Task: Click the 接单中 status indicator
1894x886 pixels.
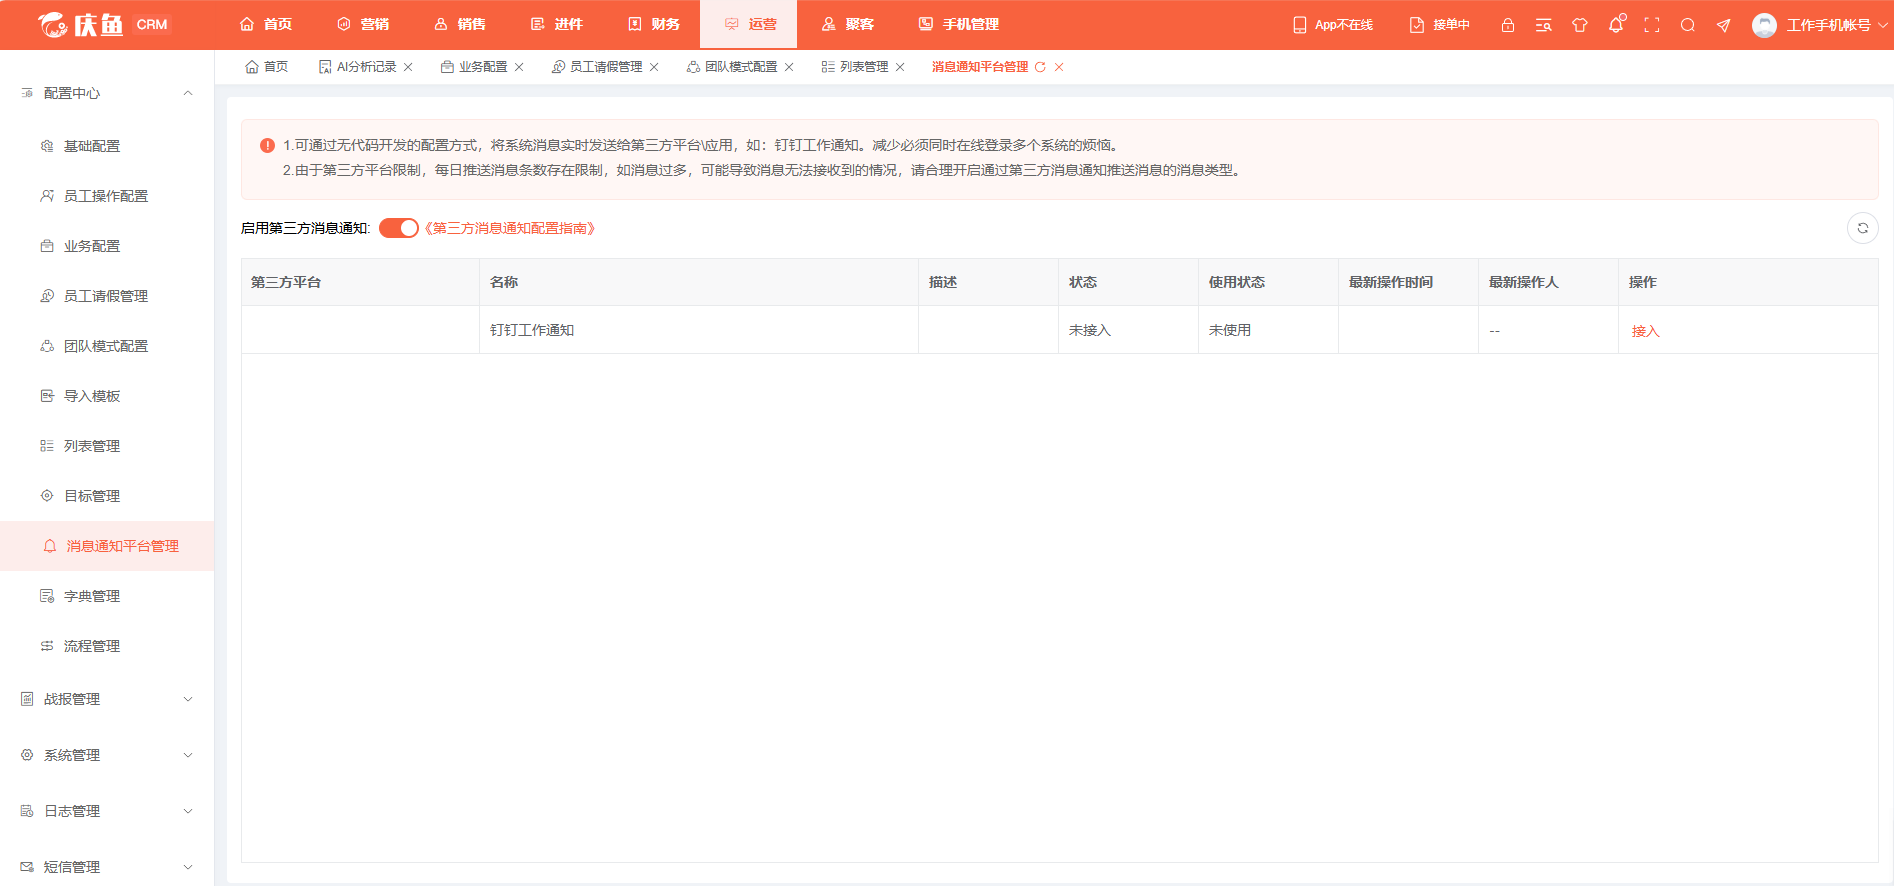Action: 1440,25
